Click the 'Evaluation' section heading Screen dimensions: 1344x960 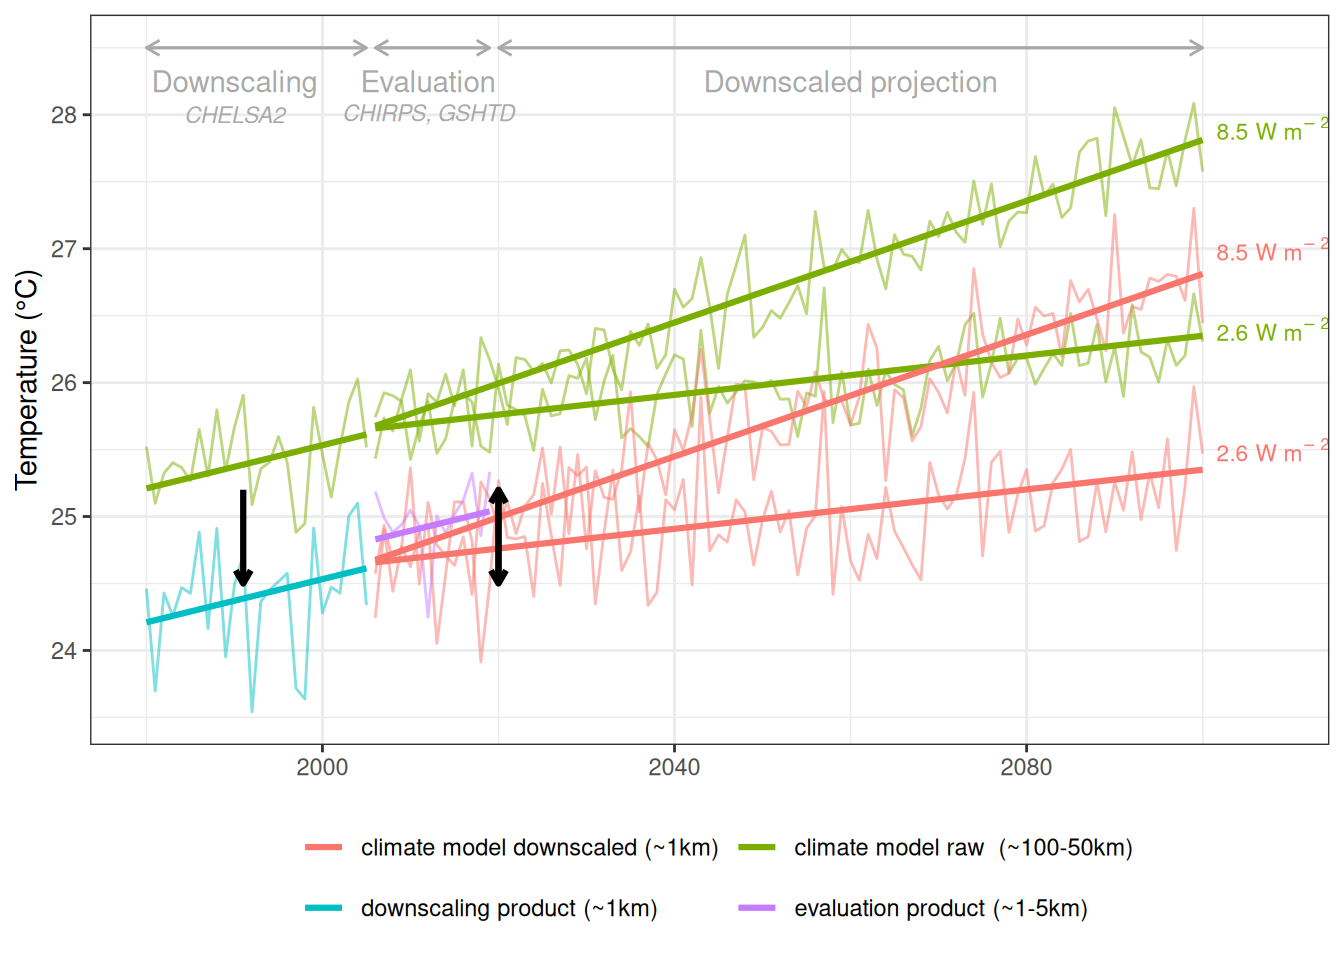pos(428,82)
